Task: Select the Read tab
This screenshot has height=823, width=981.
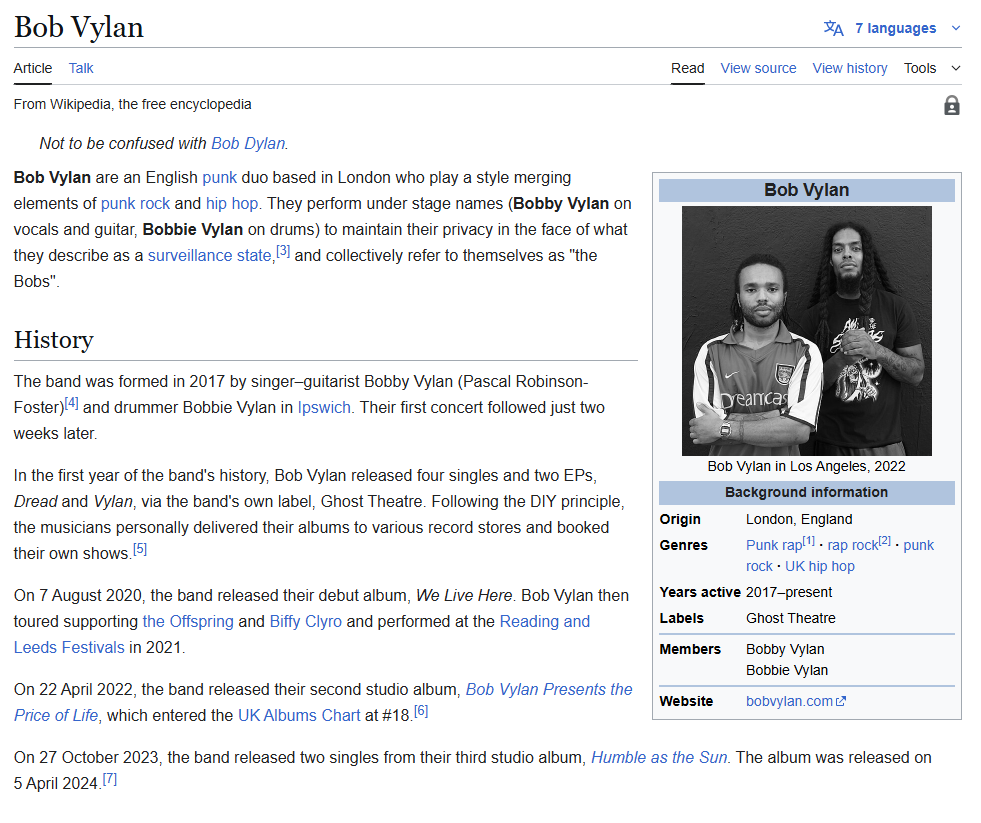Action: coord(688,68)
